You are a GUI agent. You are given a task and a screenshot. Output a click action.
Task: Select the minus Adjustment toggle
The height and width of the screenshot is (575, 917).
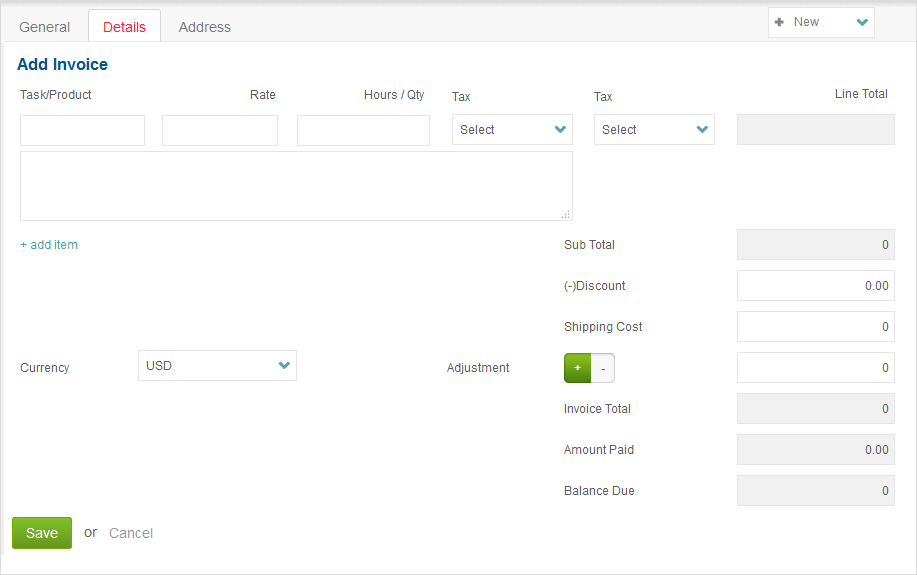pyautogui.click(x=603, y=368)
